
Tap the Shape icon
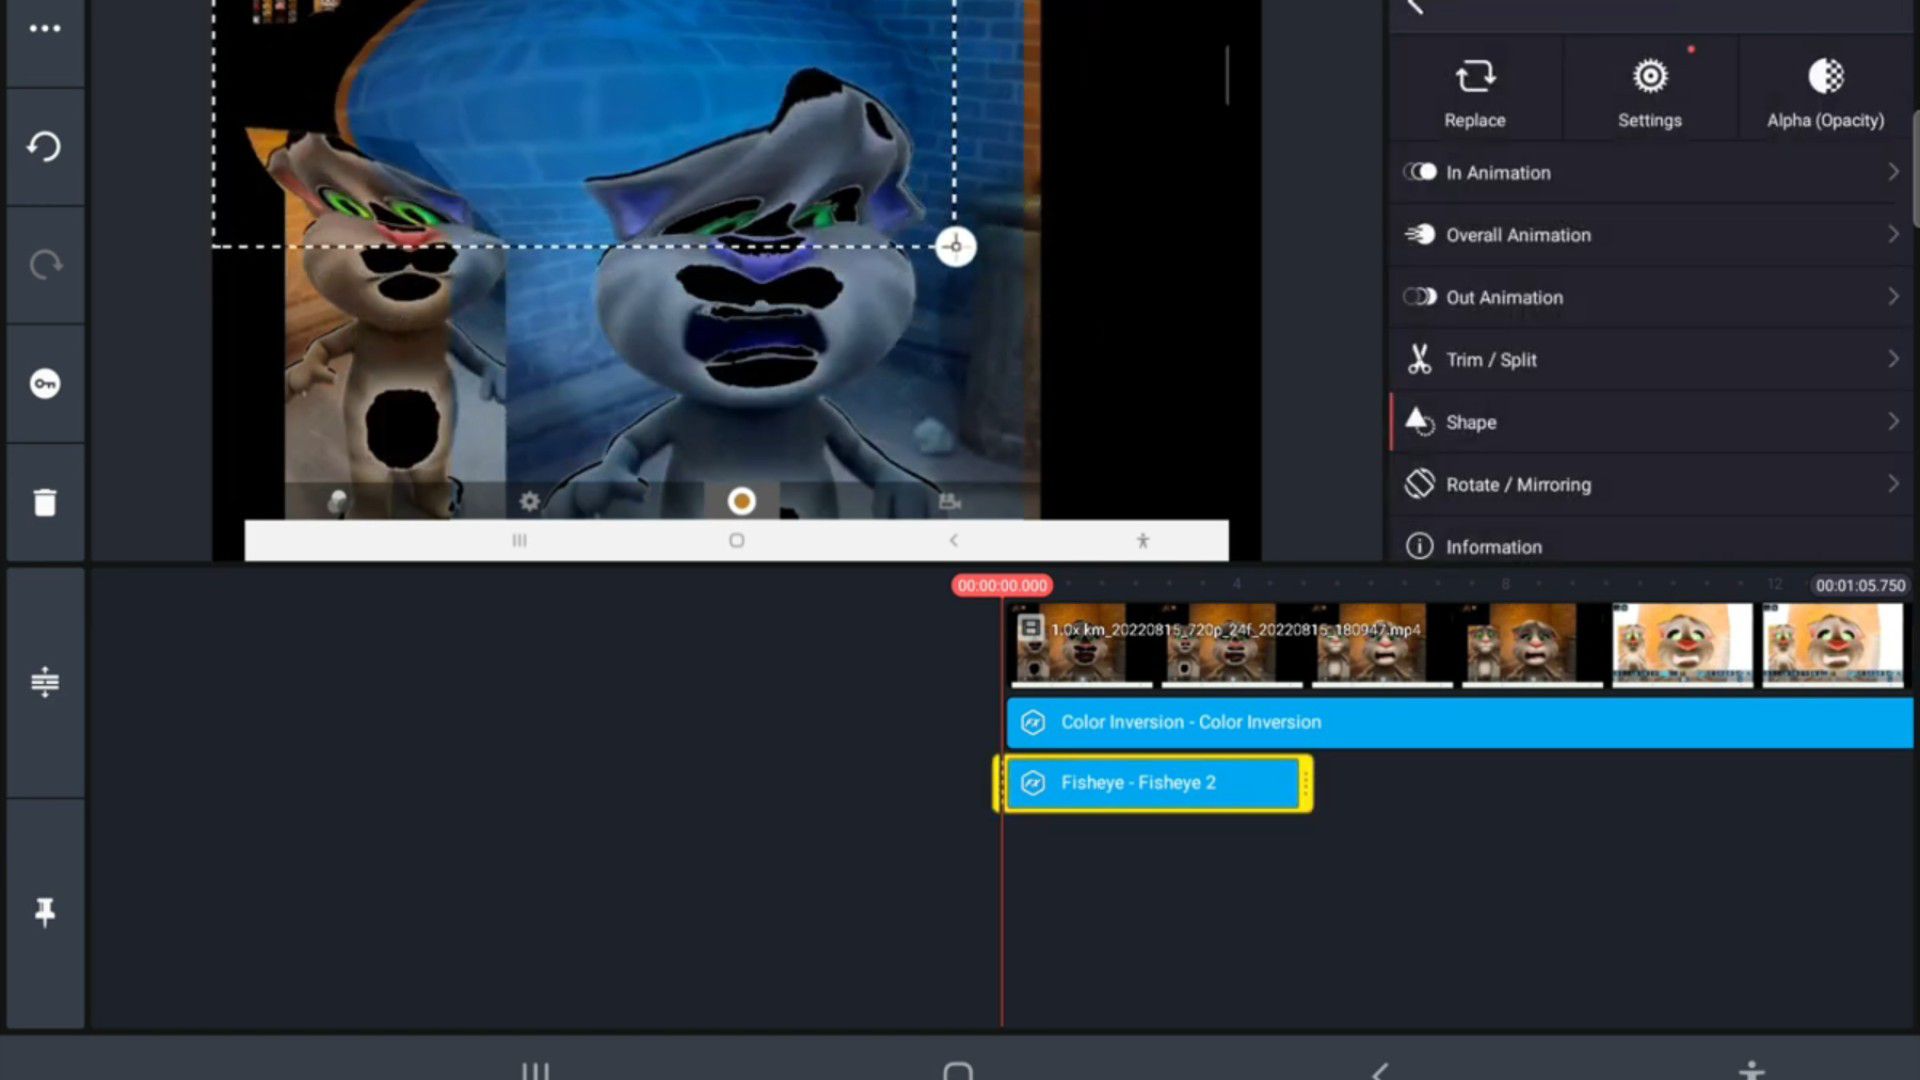pyautogui.click(x=1419, y=421)
